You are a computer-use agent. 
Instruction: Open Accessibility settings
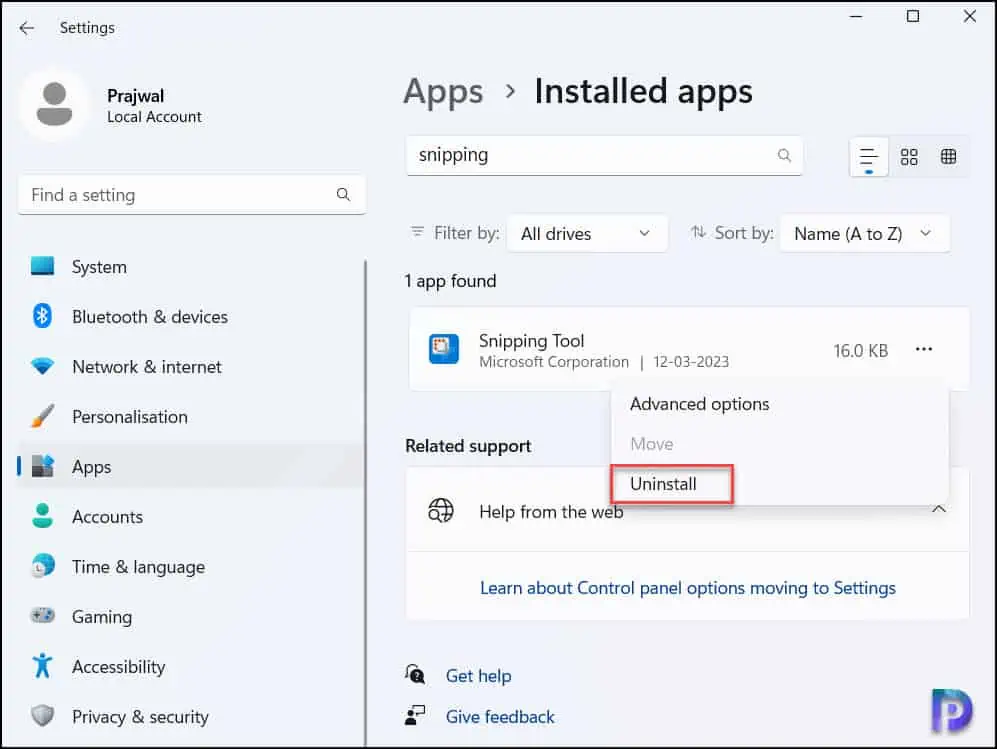click(x=118, y=667)
